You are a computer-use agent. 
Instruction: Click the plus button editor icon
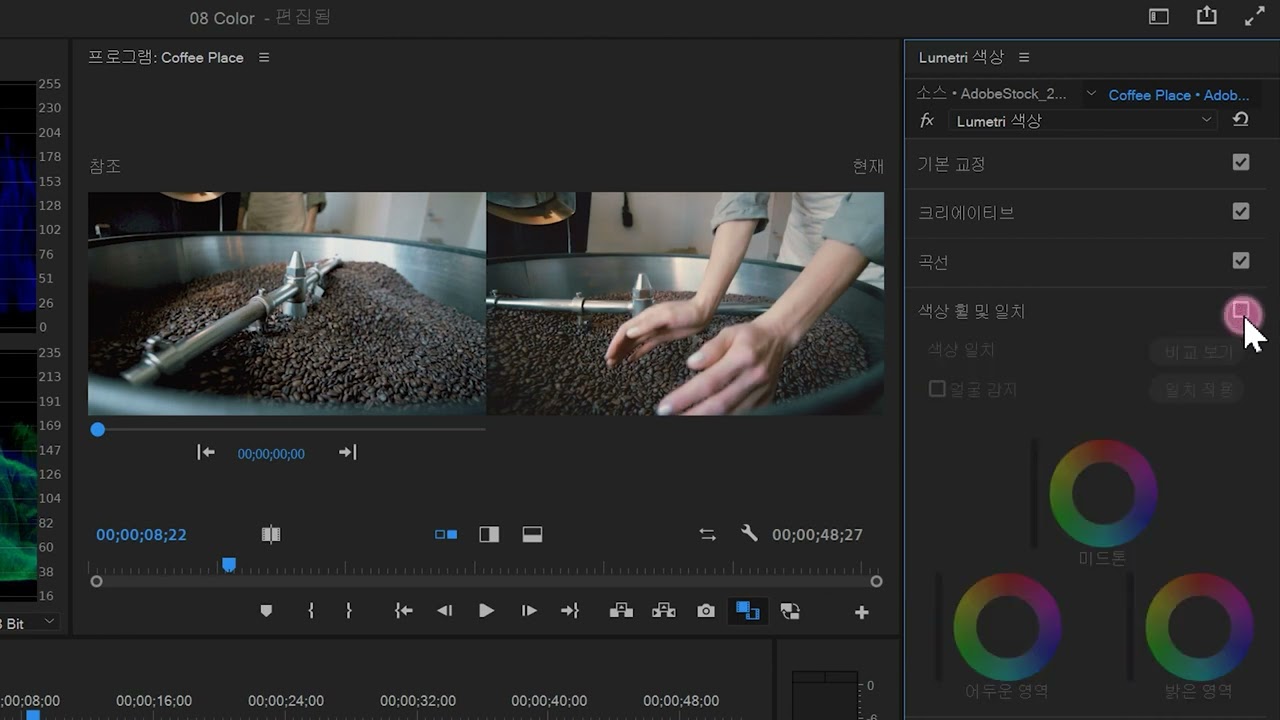[x=861, y=612]
